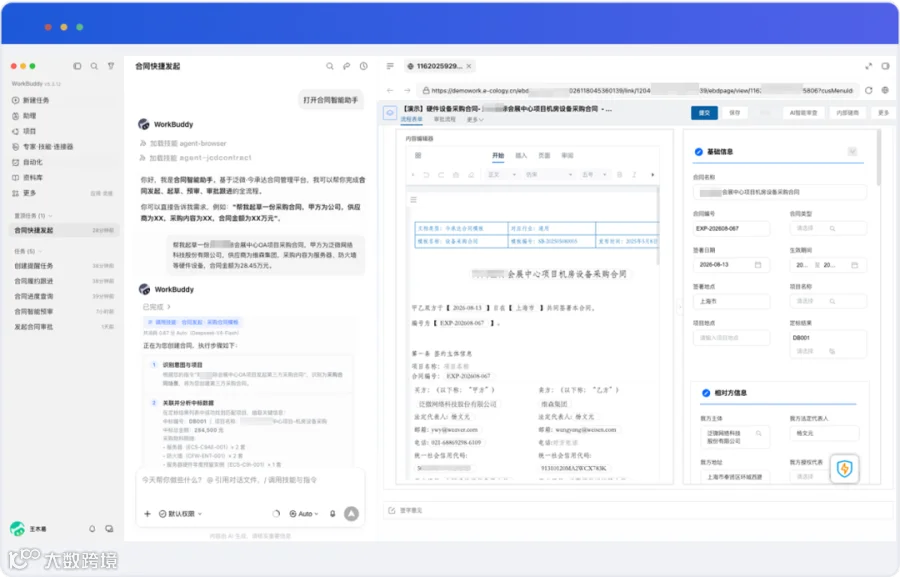Click the 保存 save button
The width and height of the screenshot is (900, 577).
pos(735,113)
